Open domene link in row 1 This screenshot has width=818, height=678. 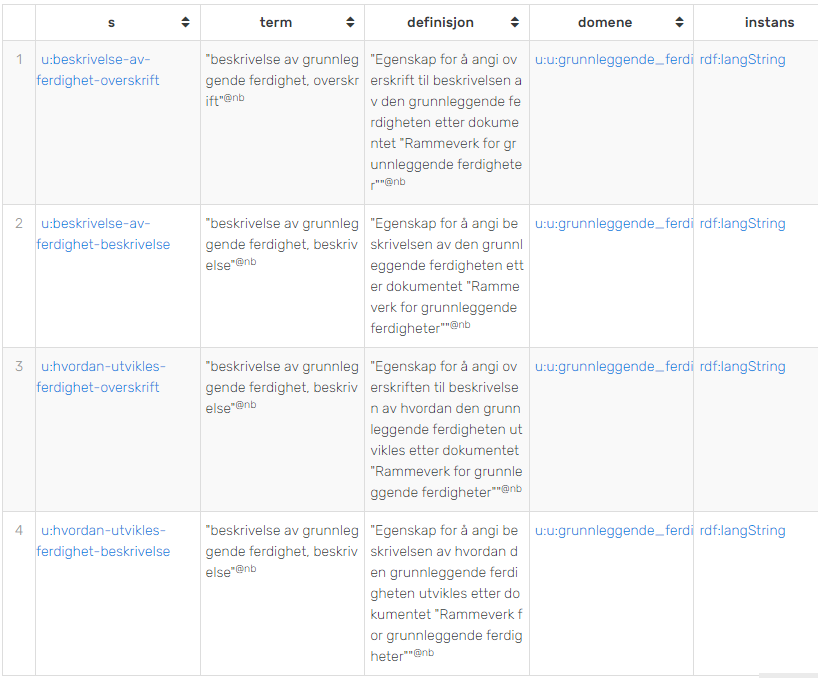point(614,59)
